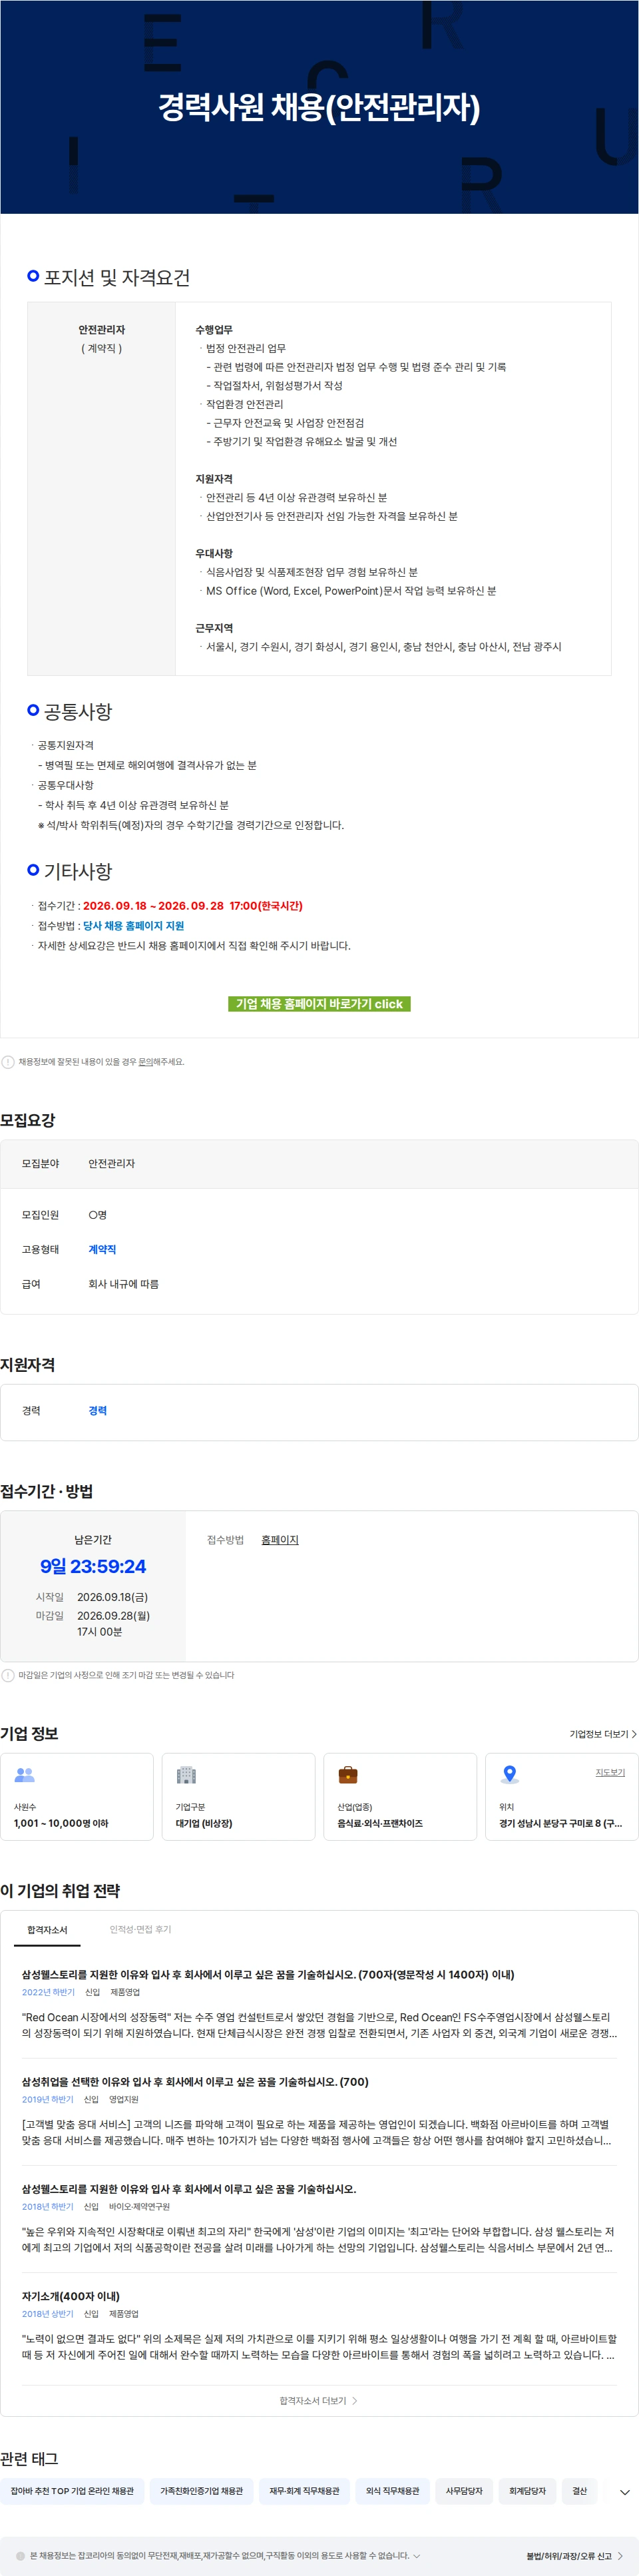Click the industry briefcase icon
This screenshot has width=639, height=2576.
(x=348, y=1774)
